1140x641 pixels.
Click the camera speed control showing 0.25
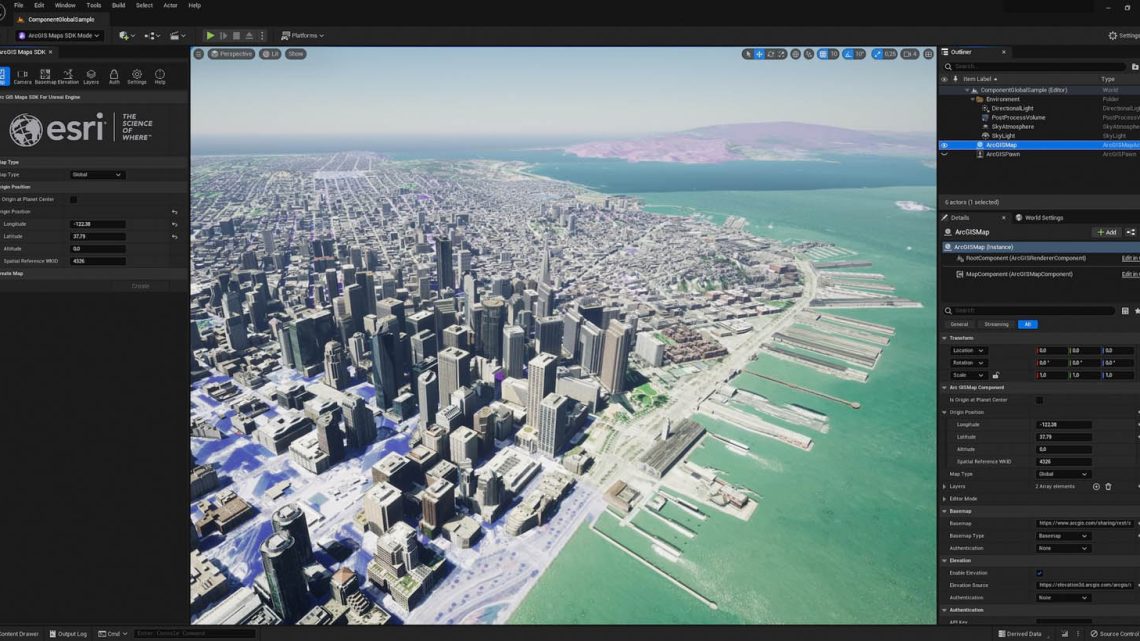[x=885, y=52]
